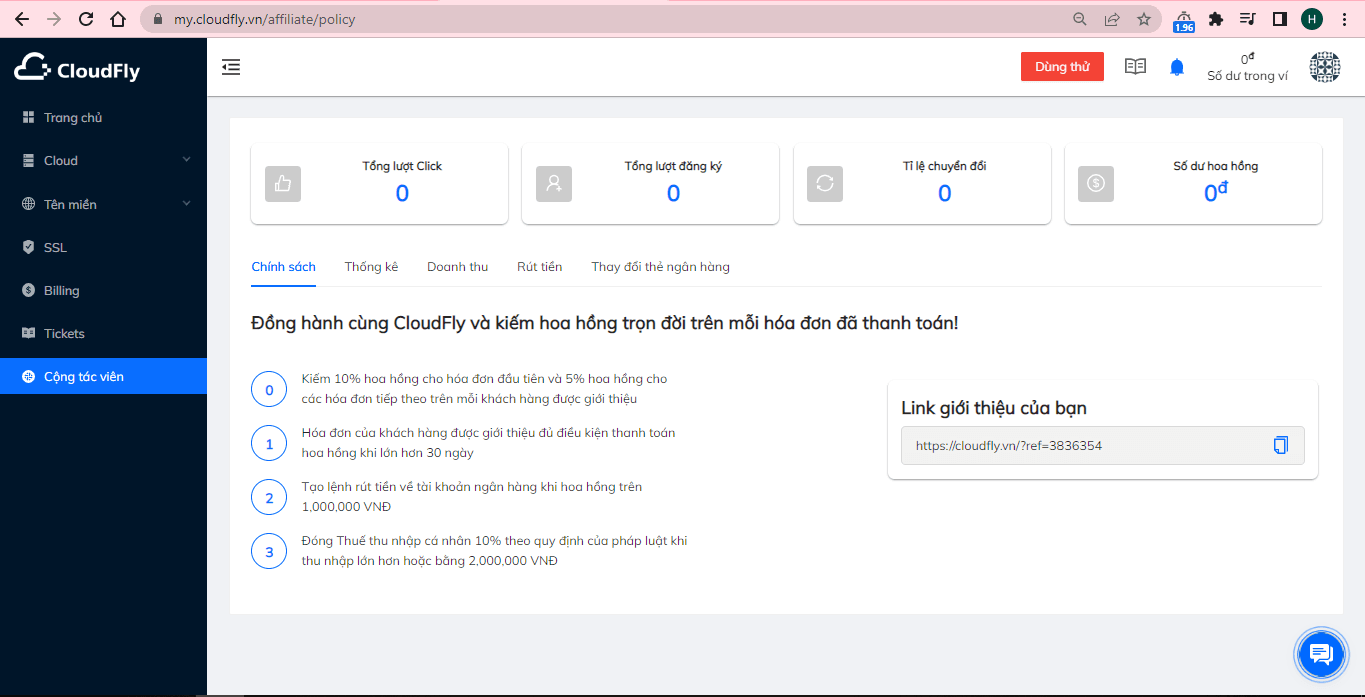Image resolution: width=1365 pixels, height=697 pixels.
Task: Click the step 3 circle
Action: (x=269, y=551)
